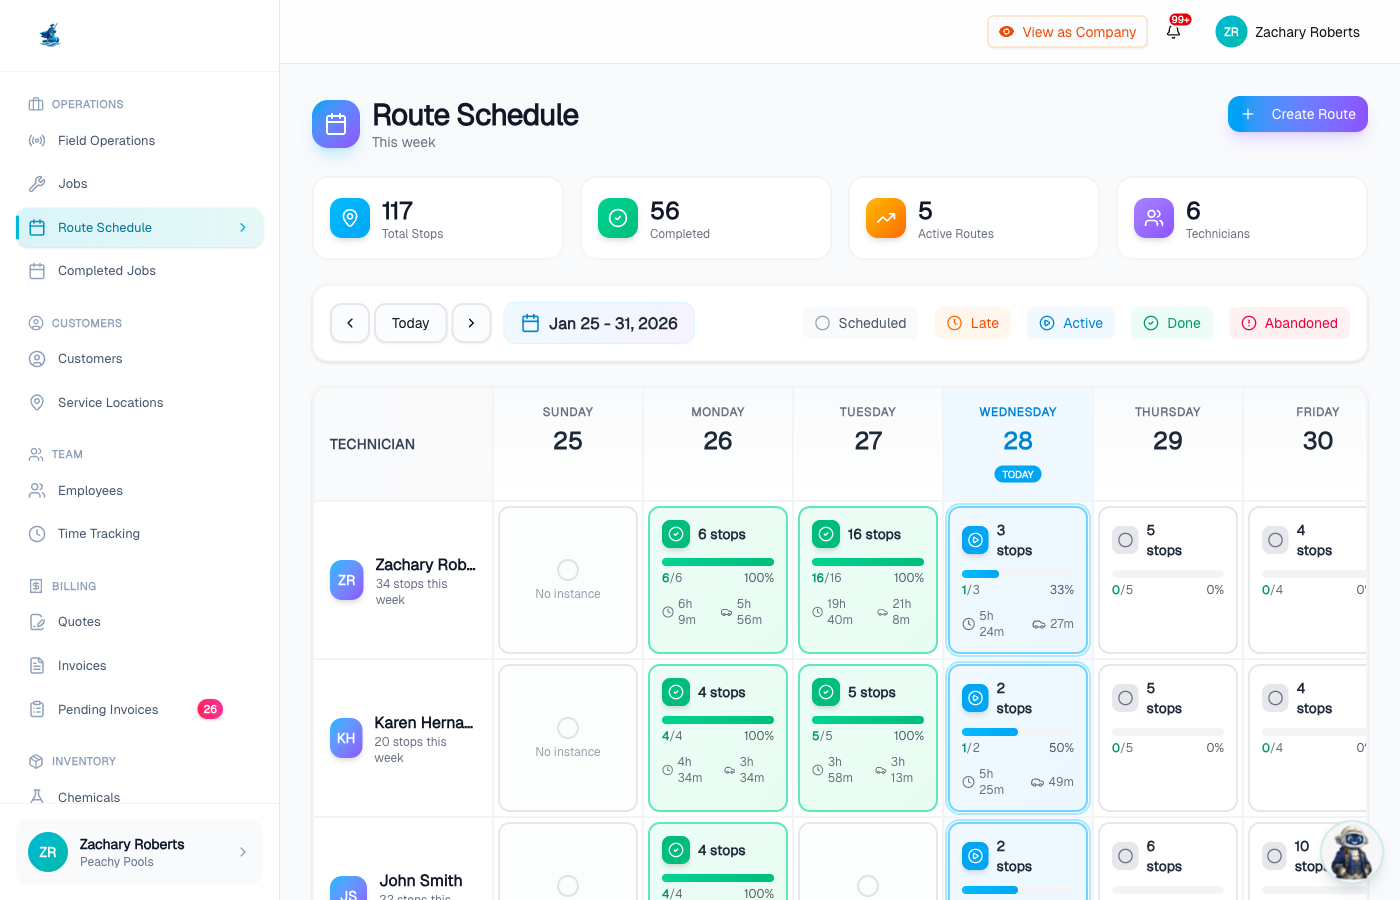This screenshot has height=900, width=1400.
Task: Enable the Done status filter
Action: click(1172, 322)
